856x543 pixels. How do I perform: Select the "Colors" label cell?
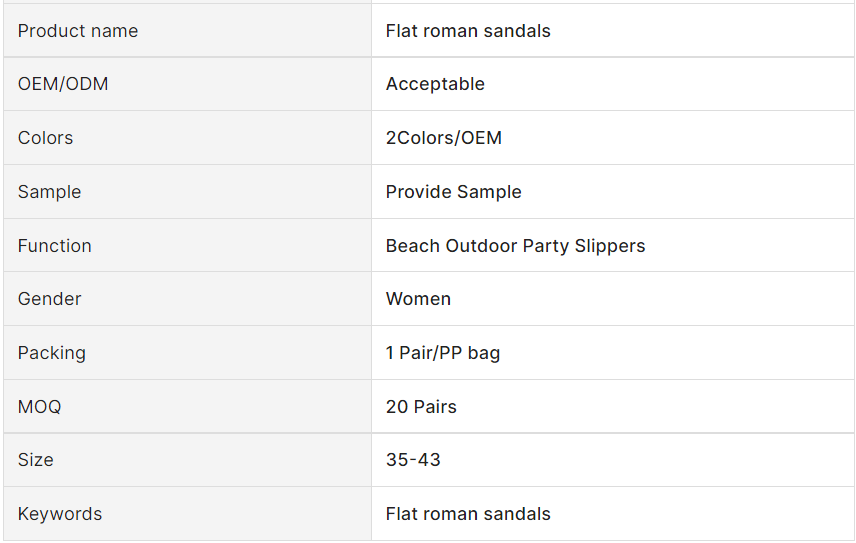(x=46, y=138)
